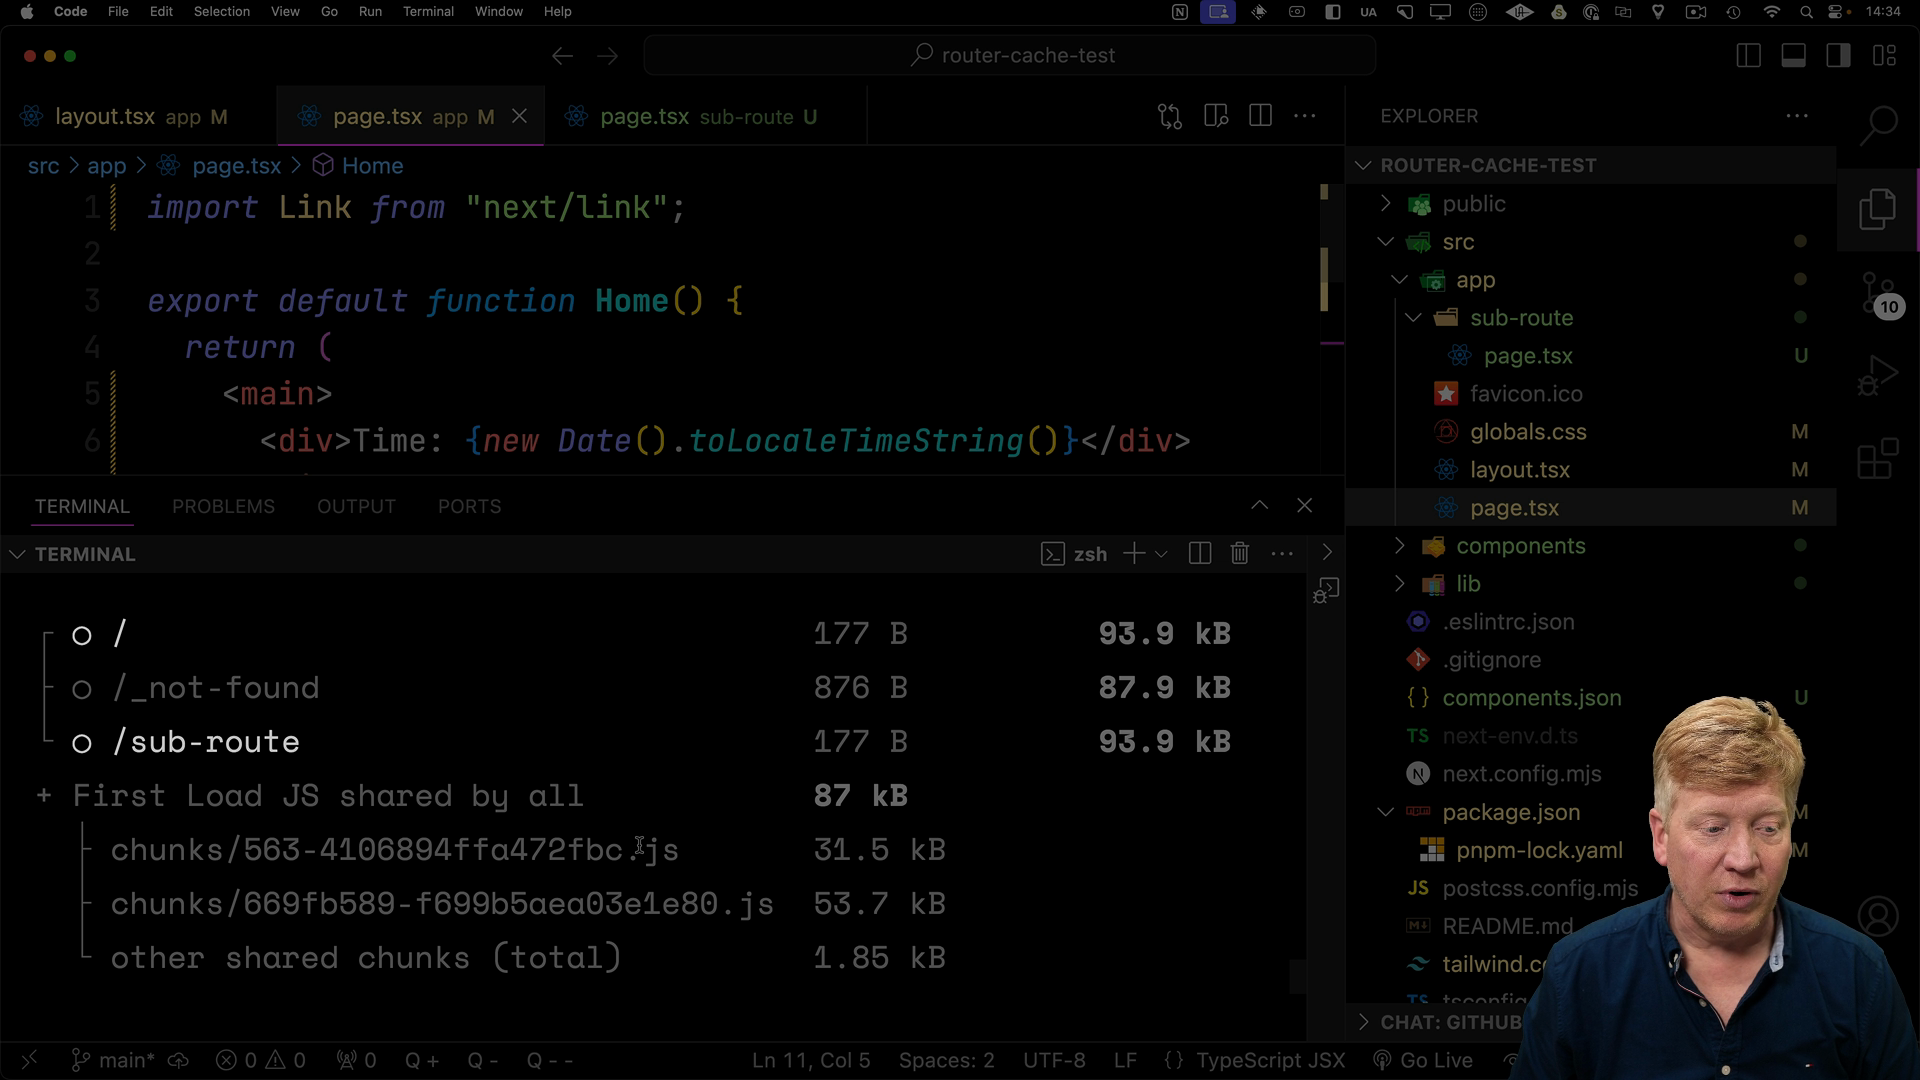Open the Run and Debug view
This screenshot has height=1080, width=1920.
(x=1877, y=376)
